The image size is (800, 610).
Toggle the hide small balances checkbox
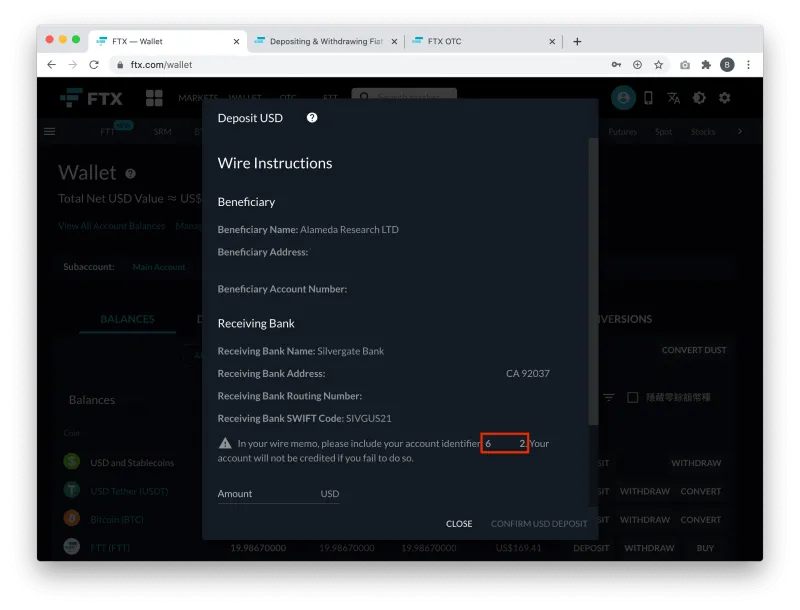[633, 397]
